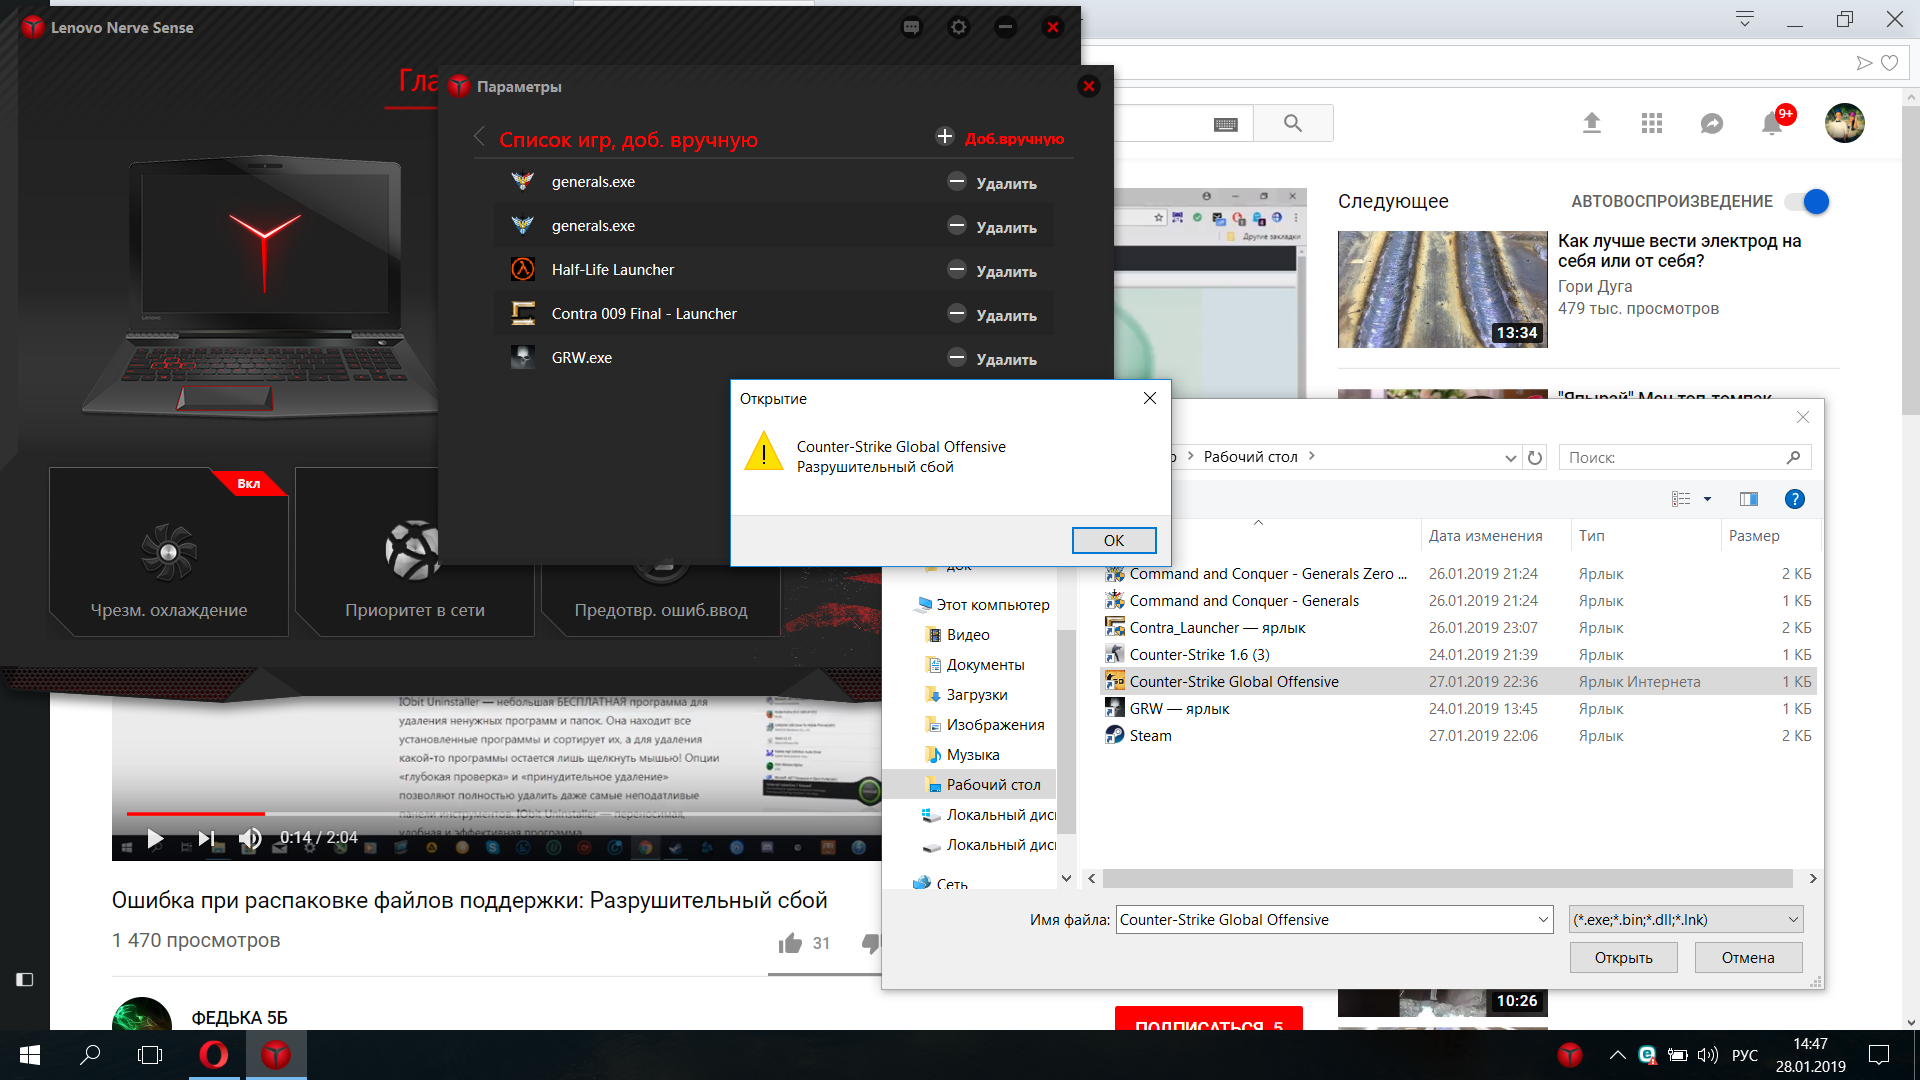
Task: Open YouTube account avatar menu
Action: [x=1845, y=123]
